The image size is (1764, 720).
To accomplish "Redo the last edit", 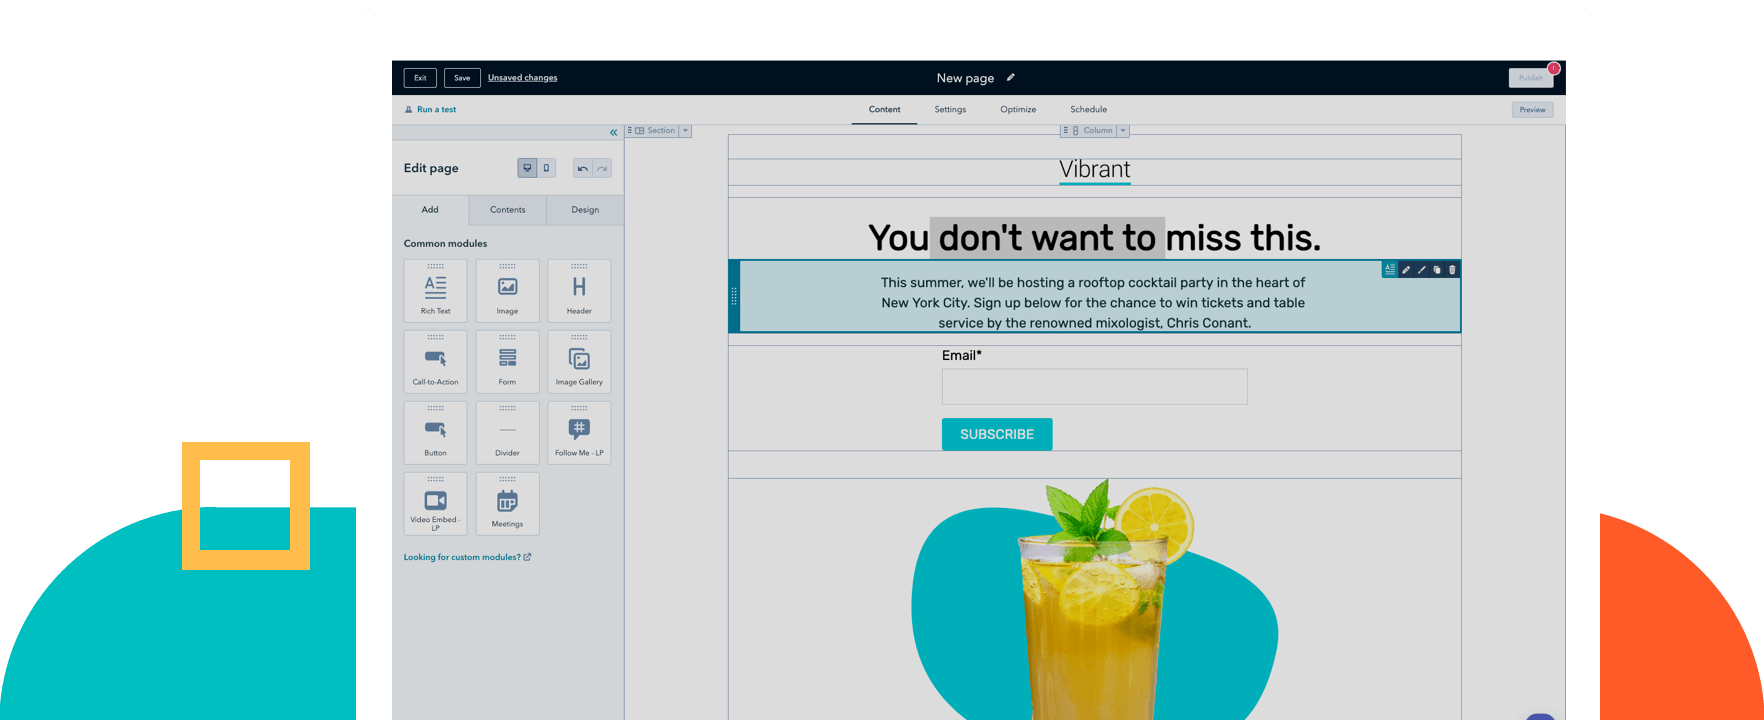I will [602, 168].
